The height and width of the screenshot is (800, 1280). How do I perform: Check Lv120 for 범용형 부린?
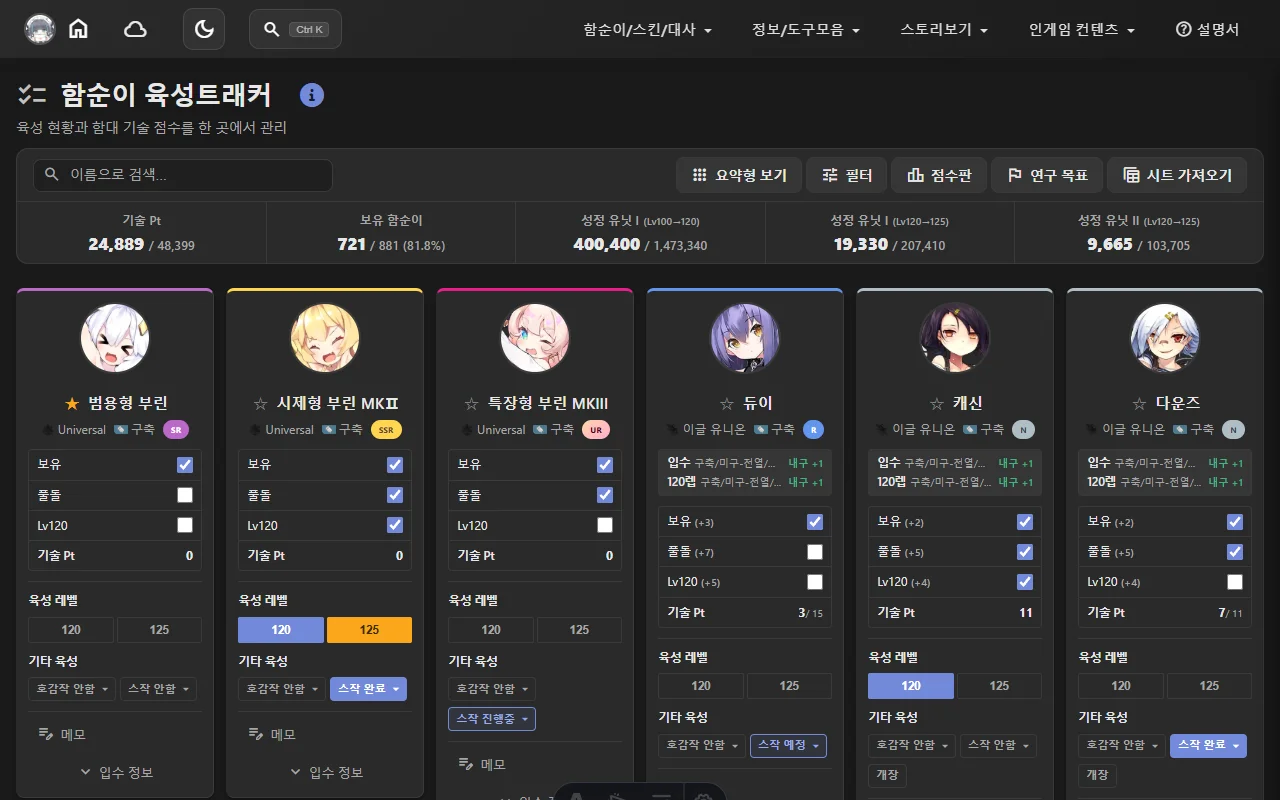(185, 525)
